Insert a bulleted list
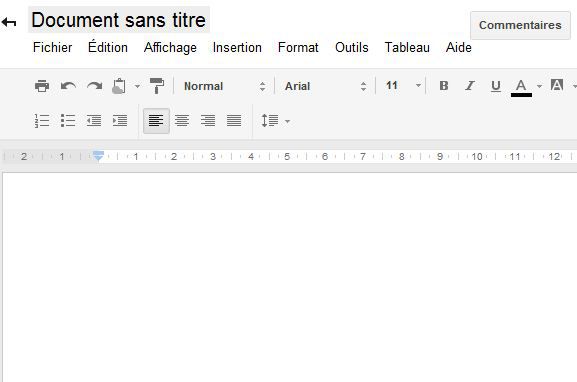Viewport: 577px width, 382px height. point(68,121)
